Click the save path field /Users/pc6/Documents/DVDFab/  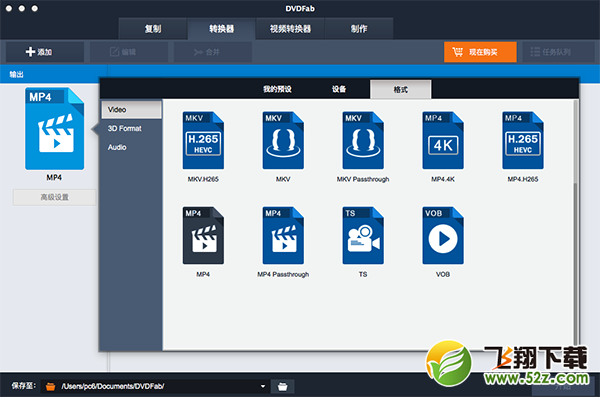155,386
